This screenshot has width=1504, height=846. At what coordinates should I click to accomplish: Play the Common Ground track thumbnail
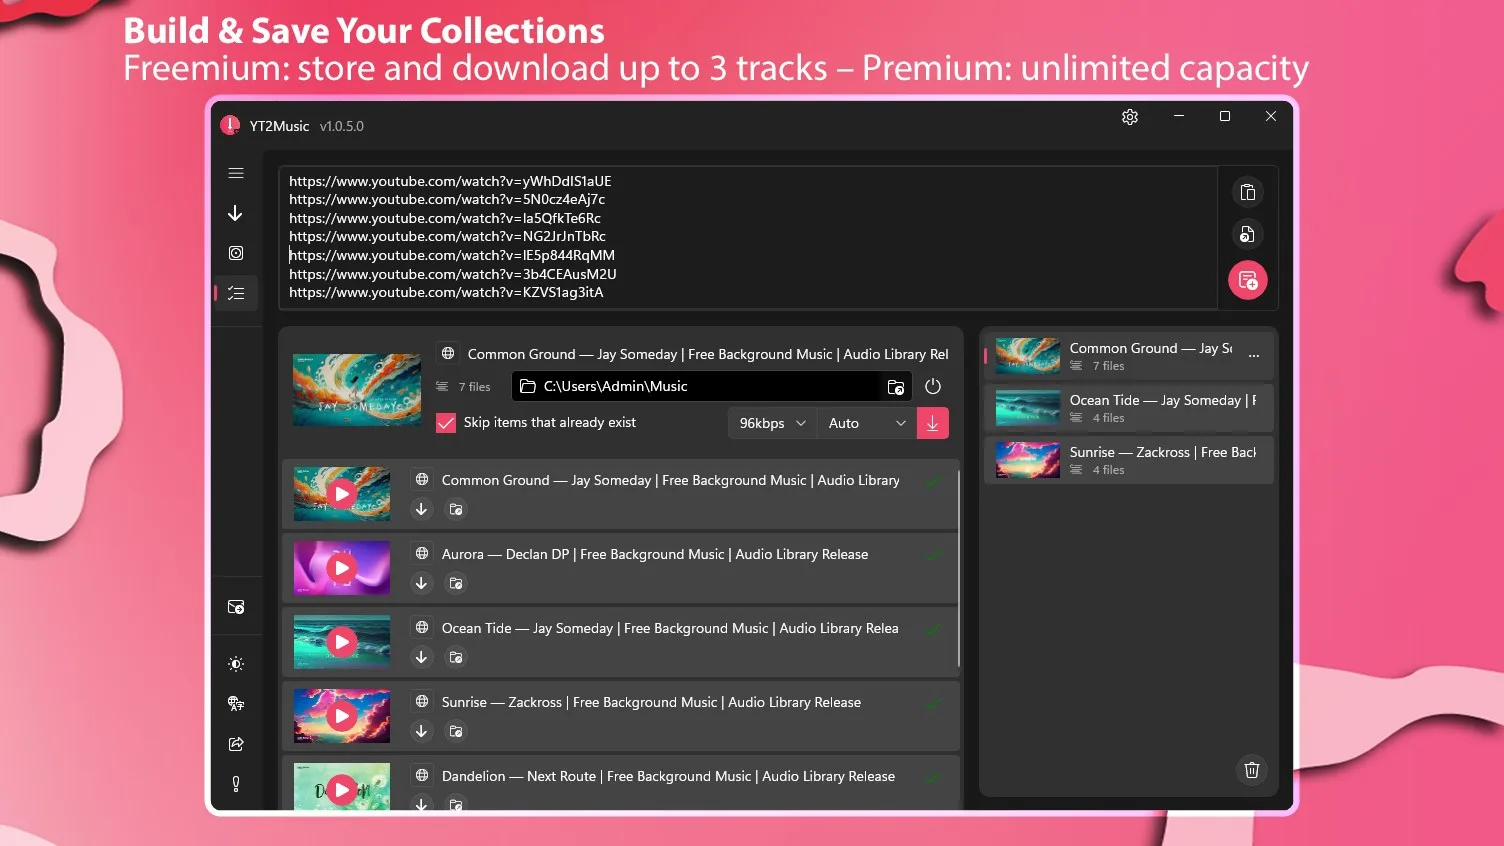[342, 494]
